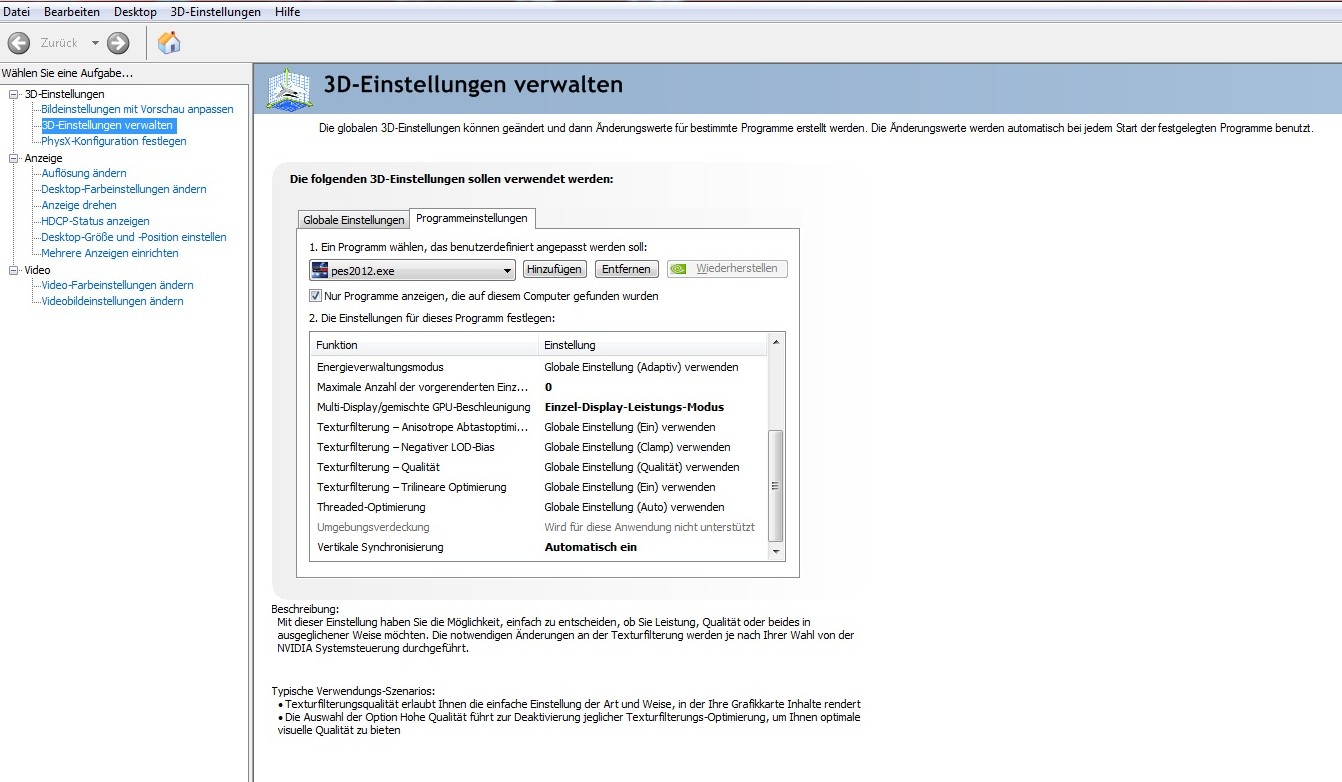The width and height of the screenshot is (1342, 782).
Task: Click the settings list scrollbar thumb
Action: (x=775, y=485)
